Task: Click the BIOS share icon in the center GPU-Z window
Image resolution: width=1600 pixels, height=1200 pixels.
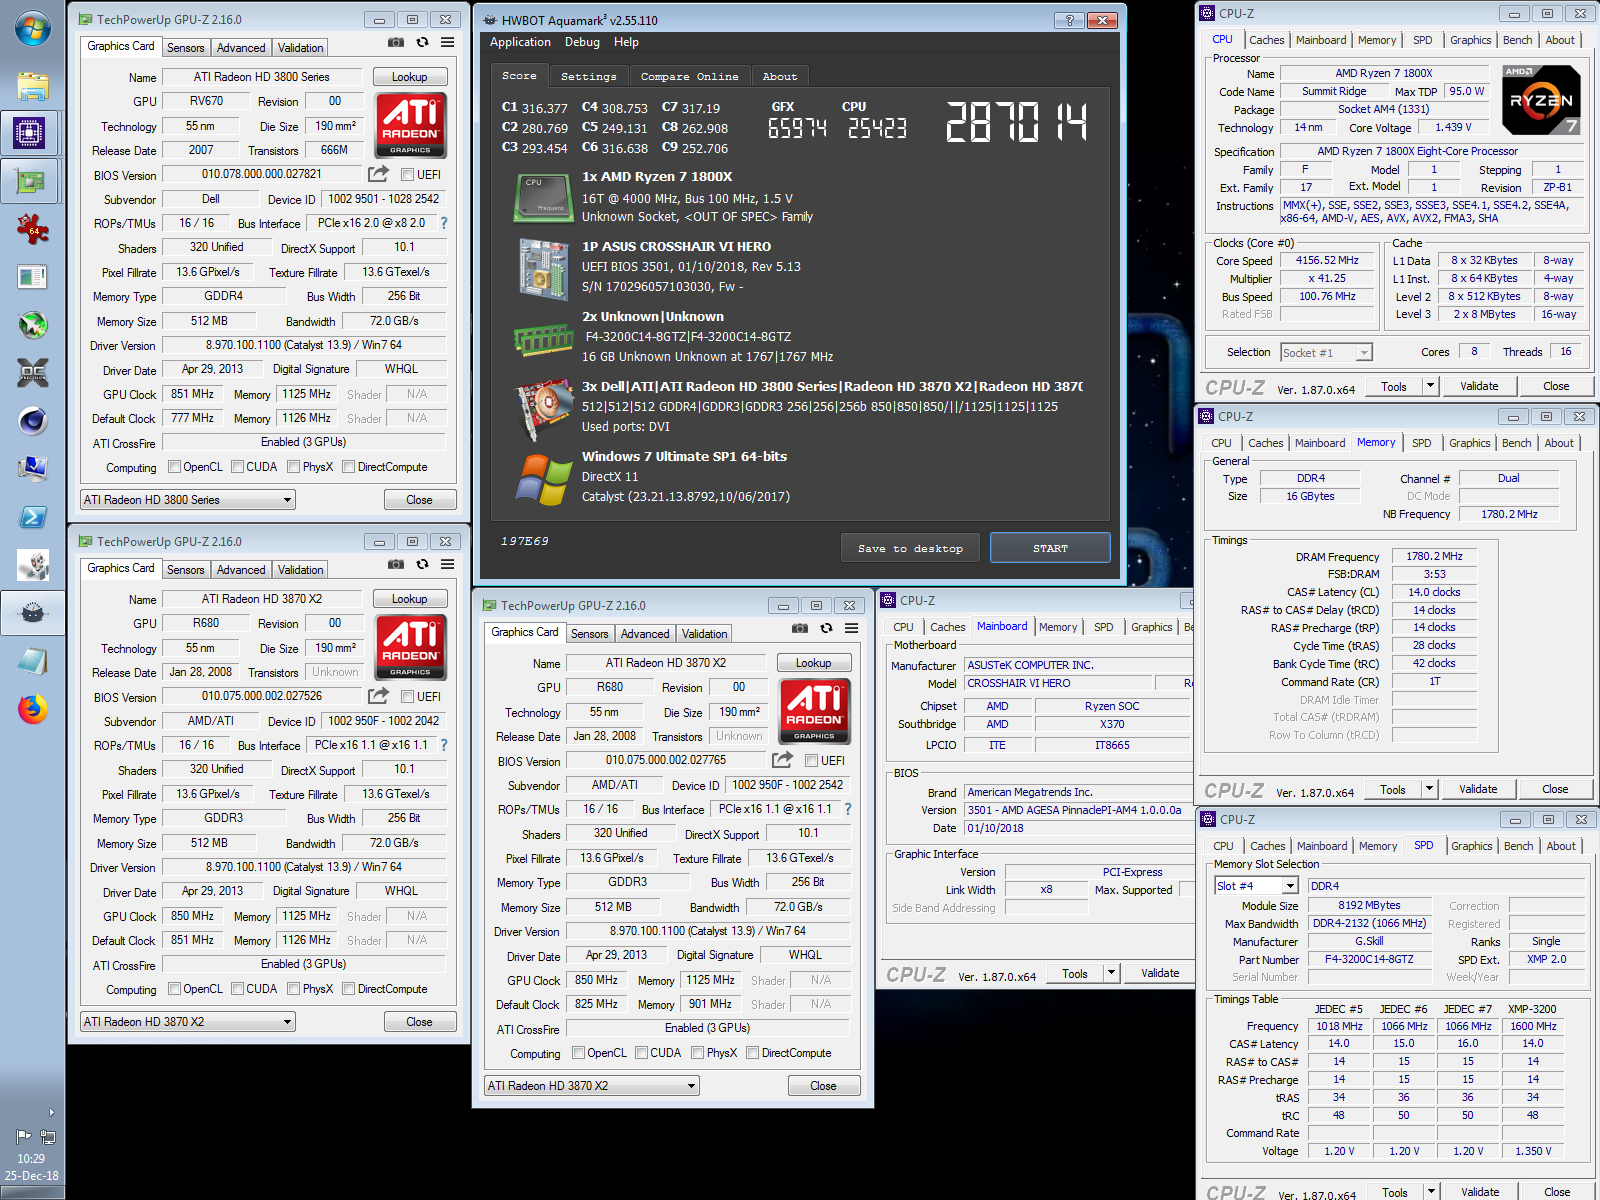Action: (x=782, y=760)
